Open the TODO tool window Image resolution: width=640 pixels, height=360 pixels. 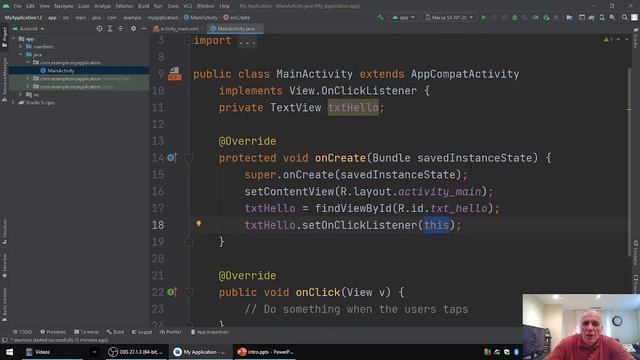[x=22, y=332]
